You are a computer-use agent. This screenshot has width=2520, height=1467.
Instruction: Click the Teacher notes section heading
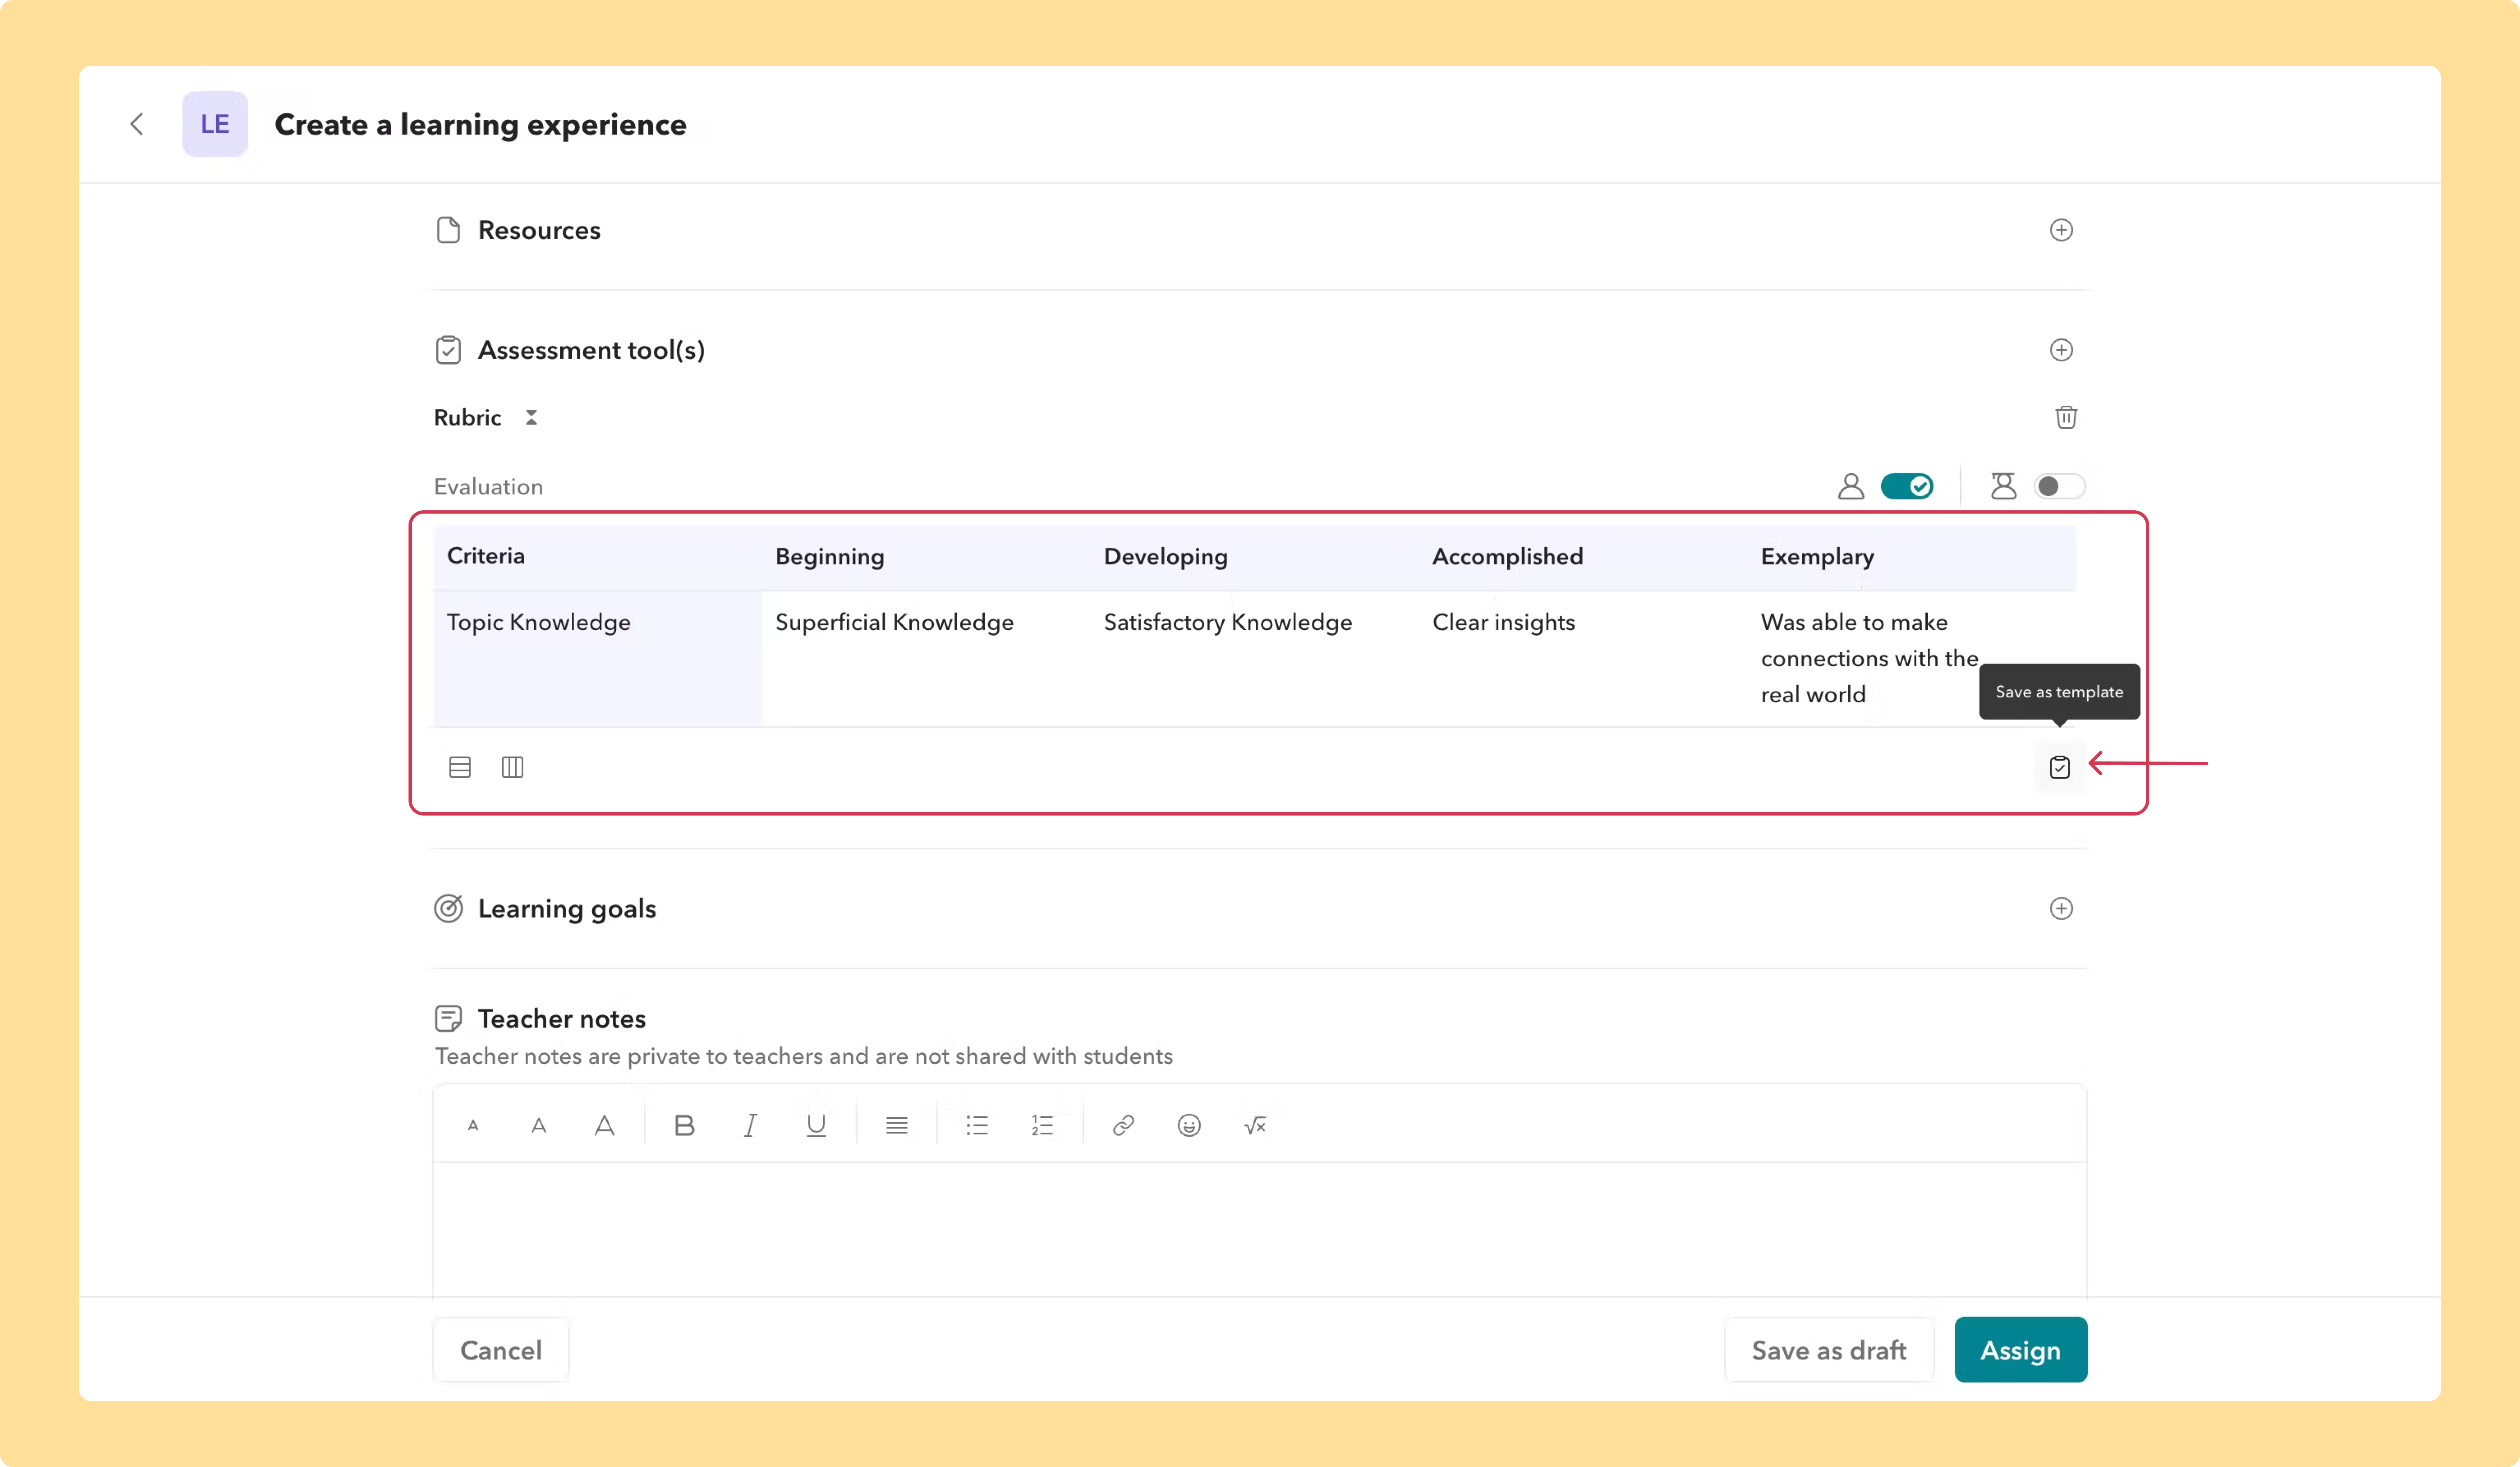tap(562, 1018)
